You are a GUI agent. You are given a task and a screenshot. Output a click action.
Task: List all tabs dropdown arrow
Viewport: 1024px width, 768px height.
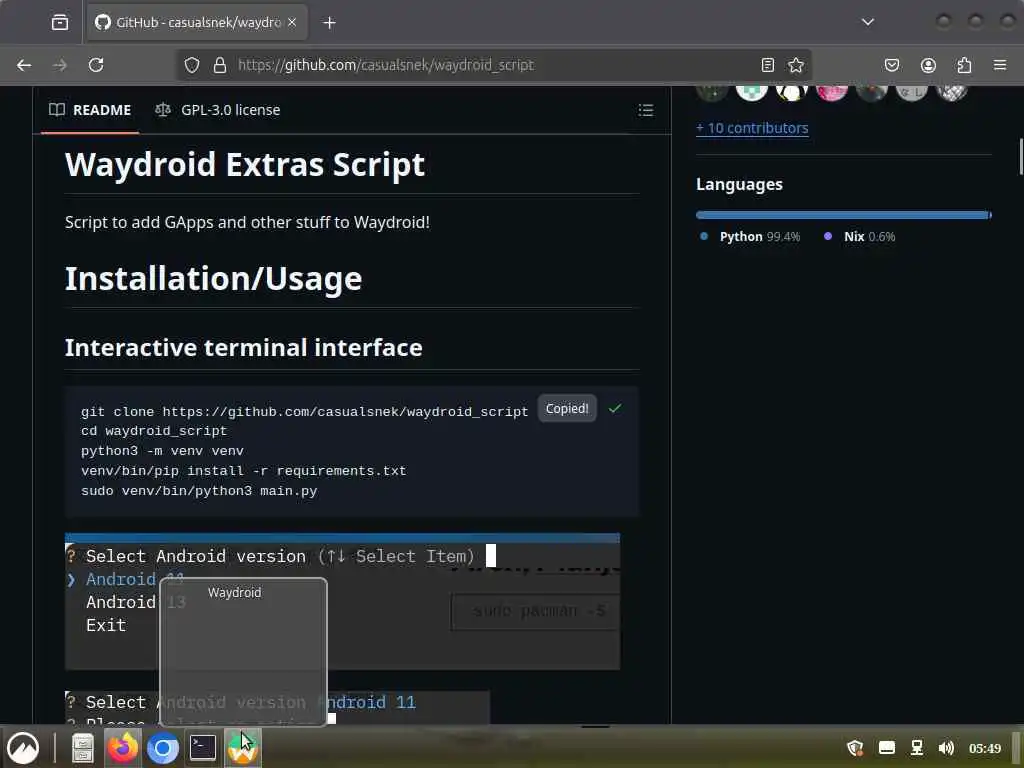[867, 22]
